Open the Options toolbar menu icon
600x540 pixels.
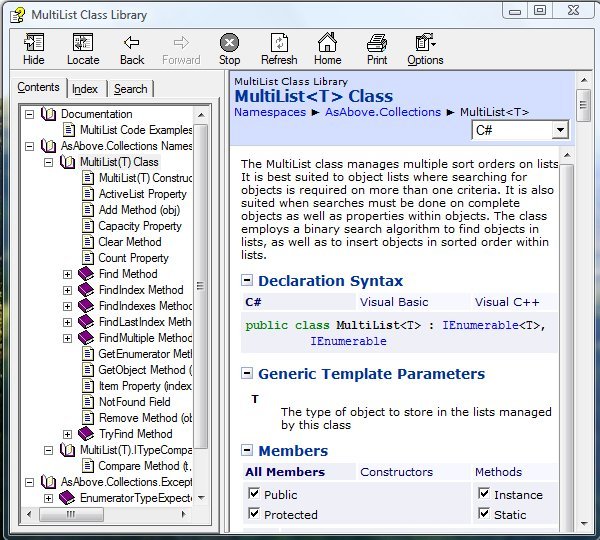click(x=425, y=42)
